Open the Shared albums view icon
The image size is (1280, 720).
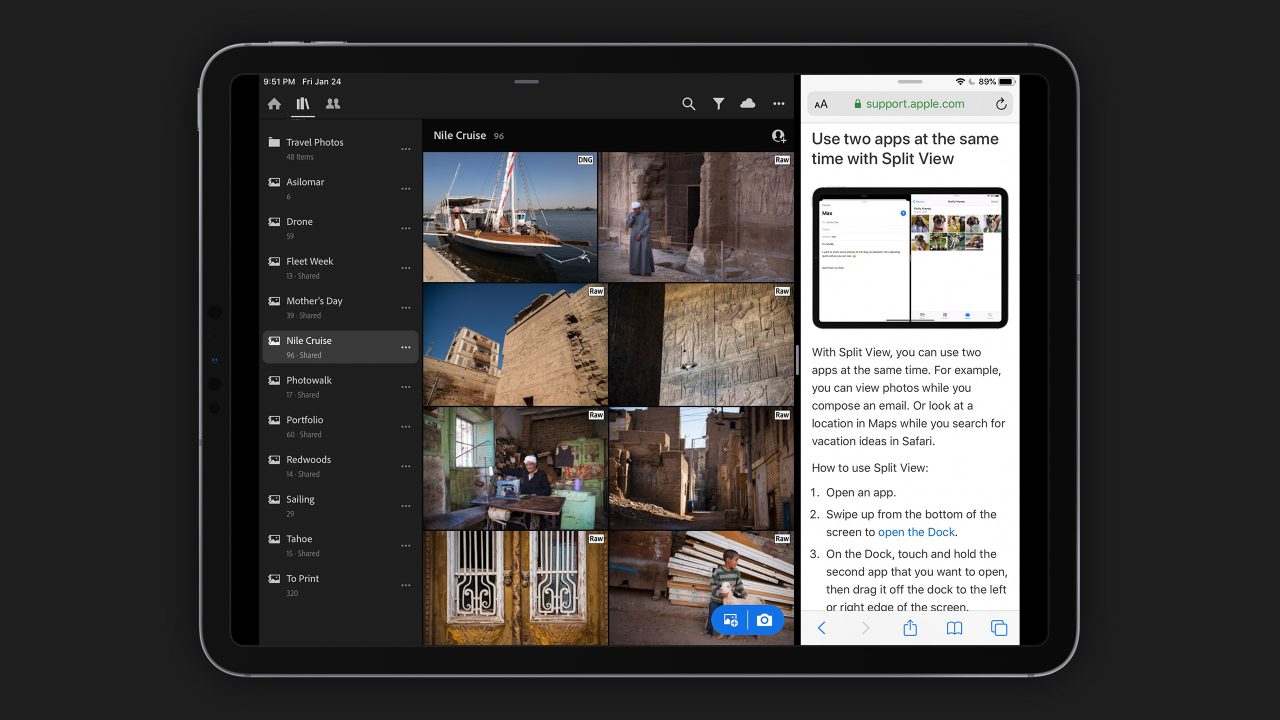click(334, 103)
